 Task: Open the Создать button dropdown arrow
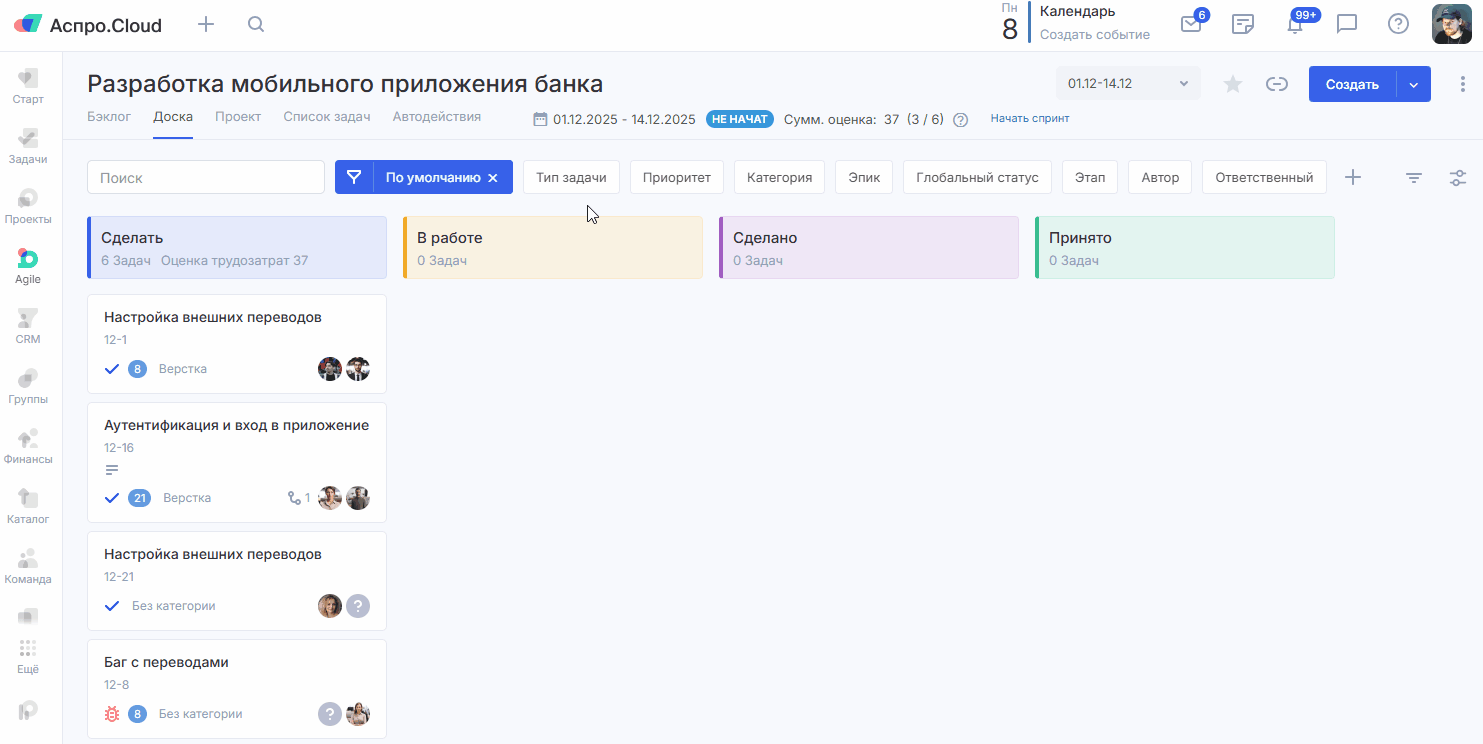point(1414,84)
